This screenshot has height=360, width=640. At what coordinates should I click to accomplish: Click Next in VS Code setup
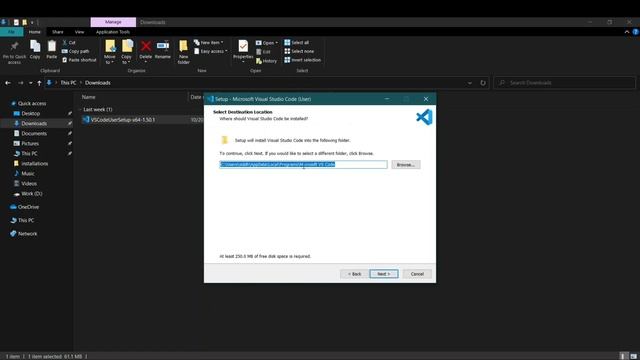pyautogui.click(x=384, y=274)
